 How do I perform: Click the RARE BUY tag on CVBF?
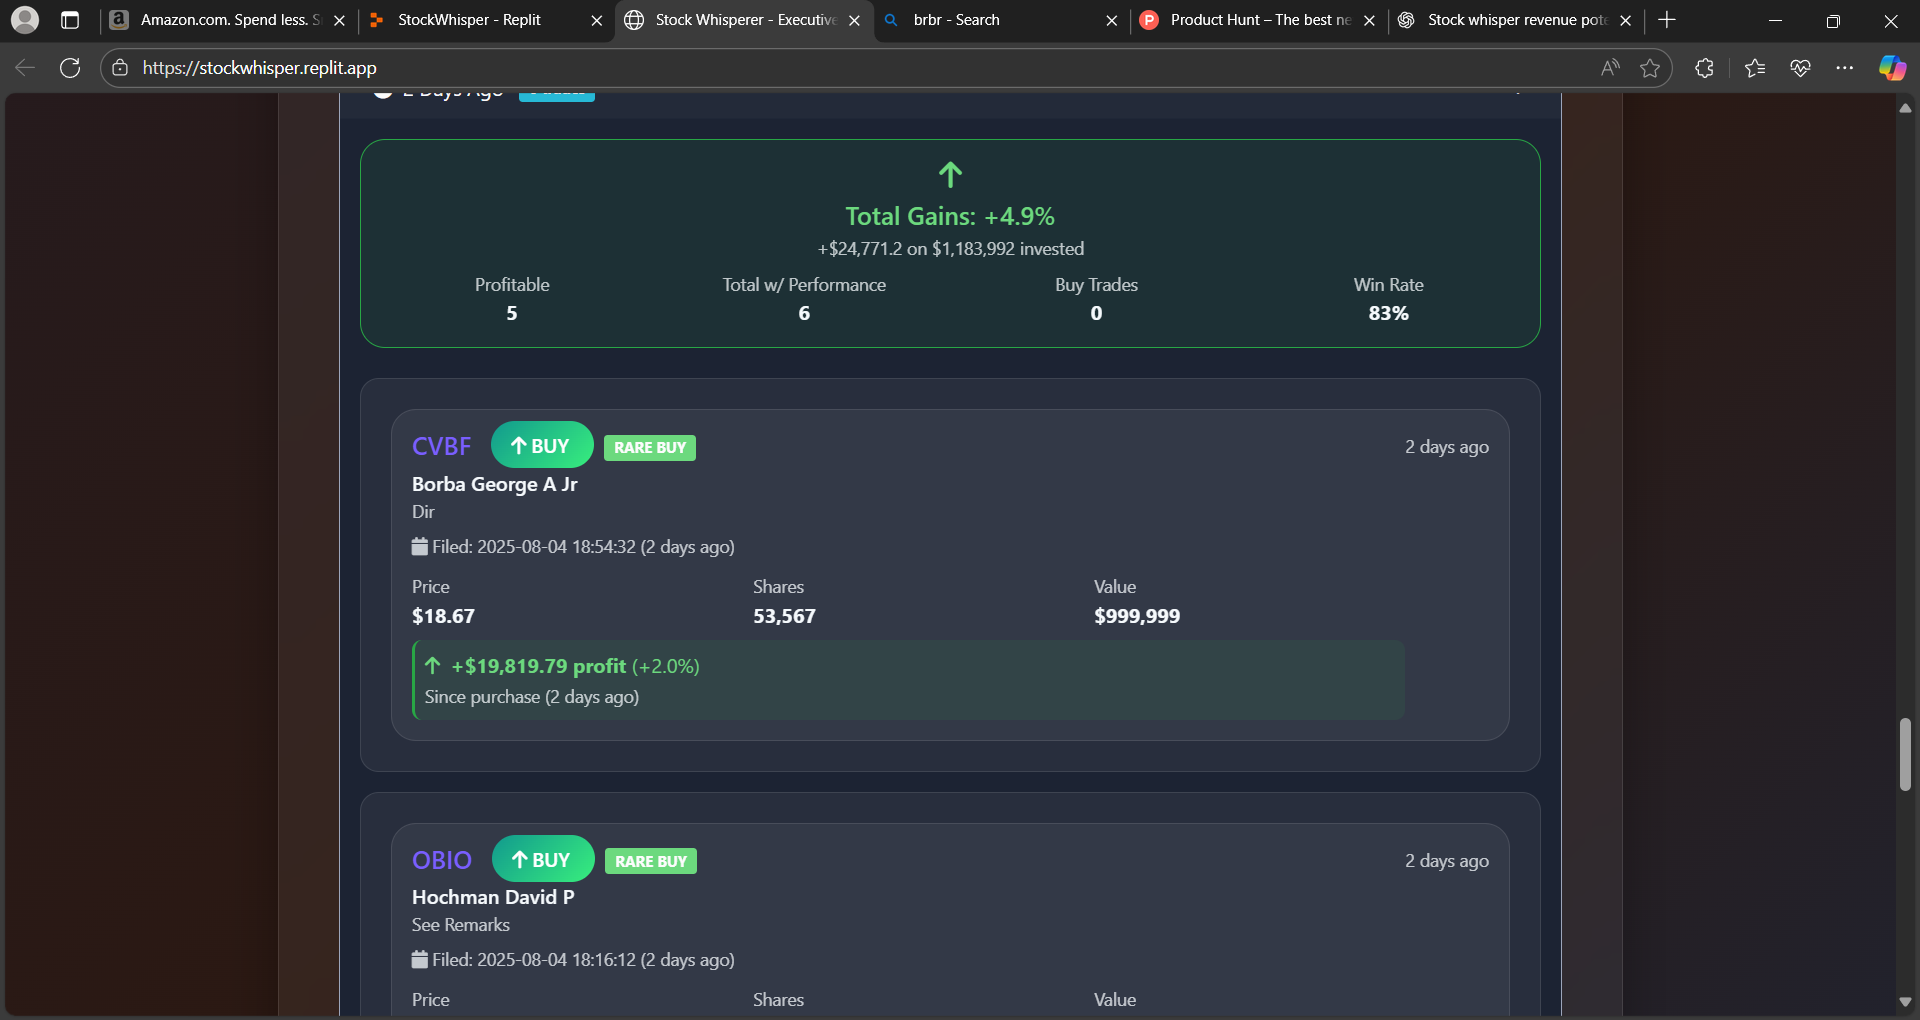(x=650, y=447)
